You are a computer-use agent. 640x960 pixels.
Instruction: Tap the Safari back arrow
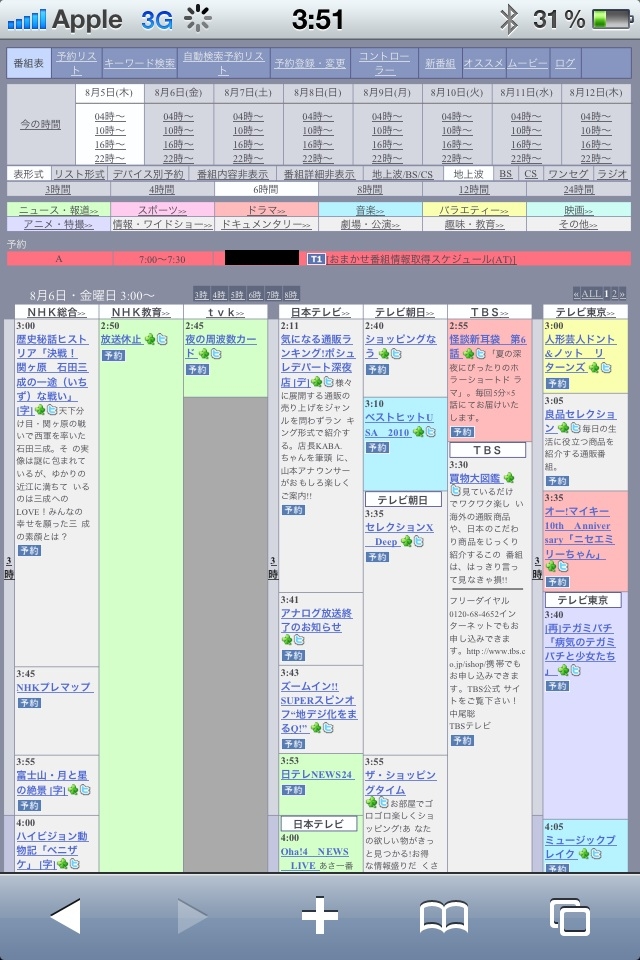(66, 915)
